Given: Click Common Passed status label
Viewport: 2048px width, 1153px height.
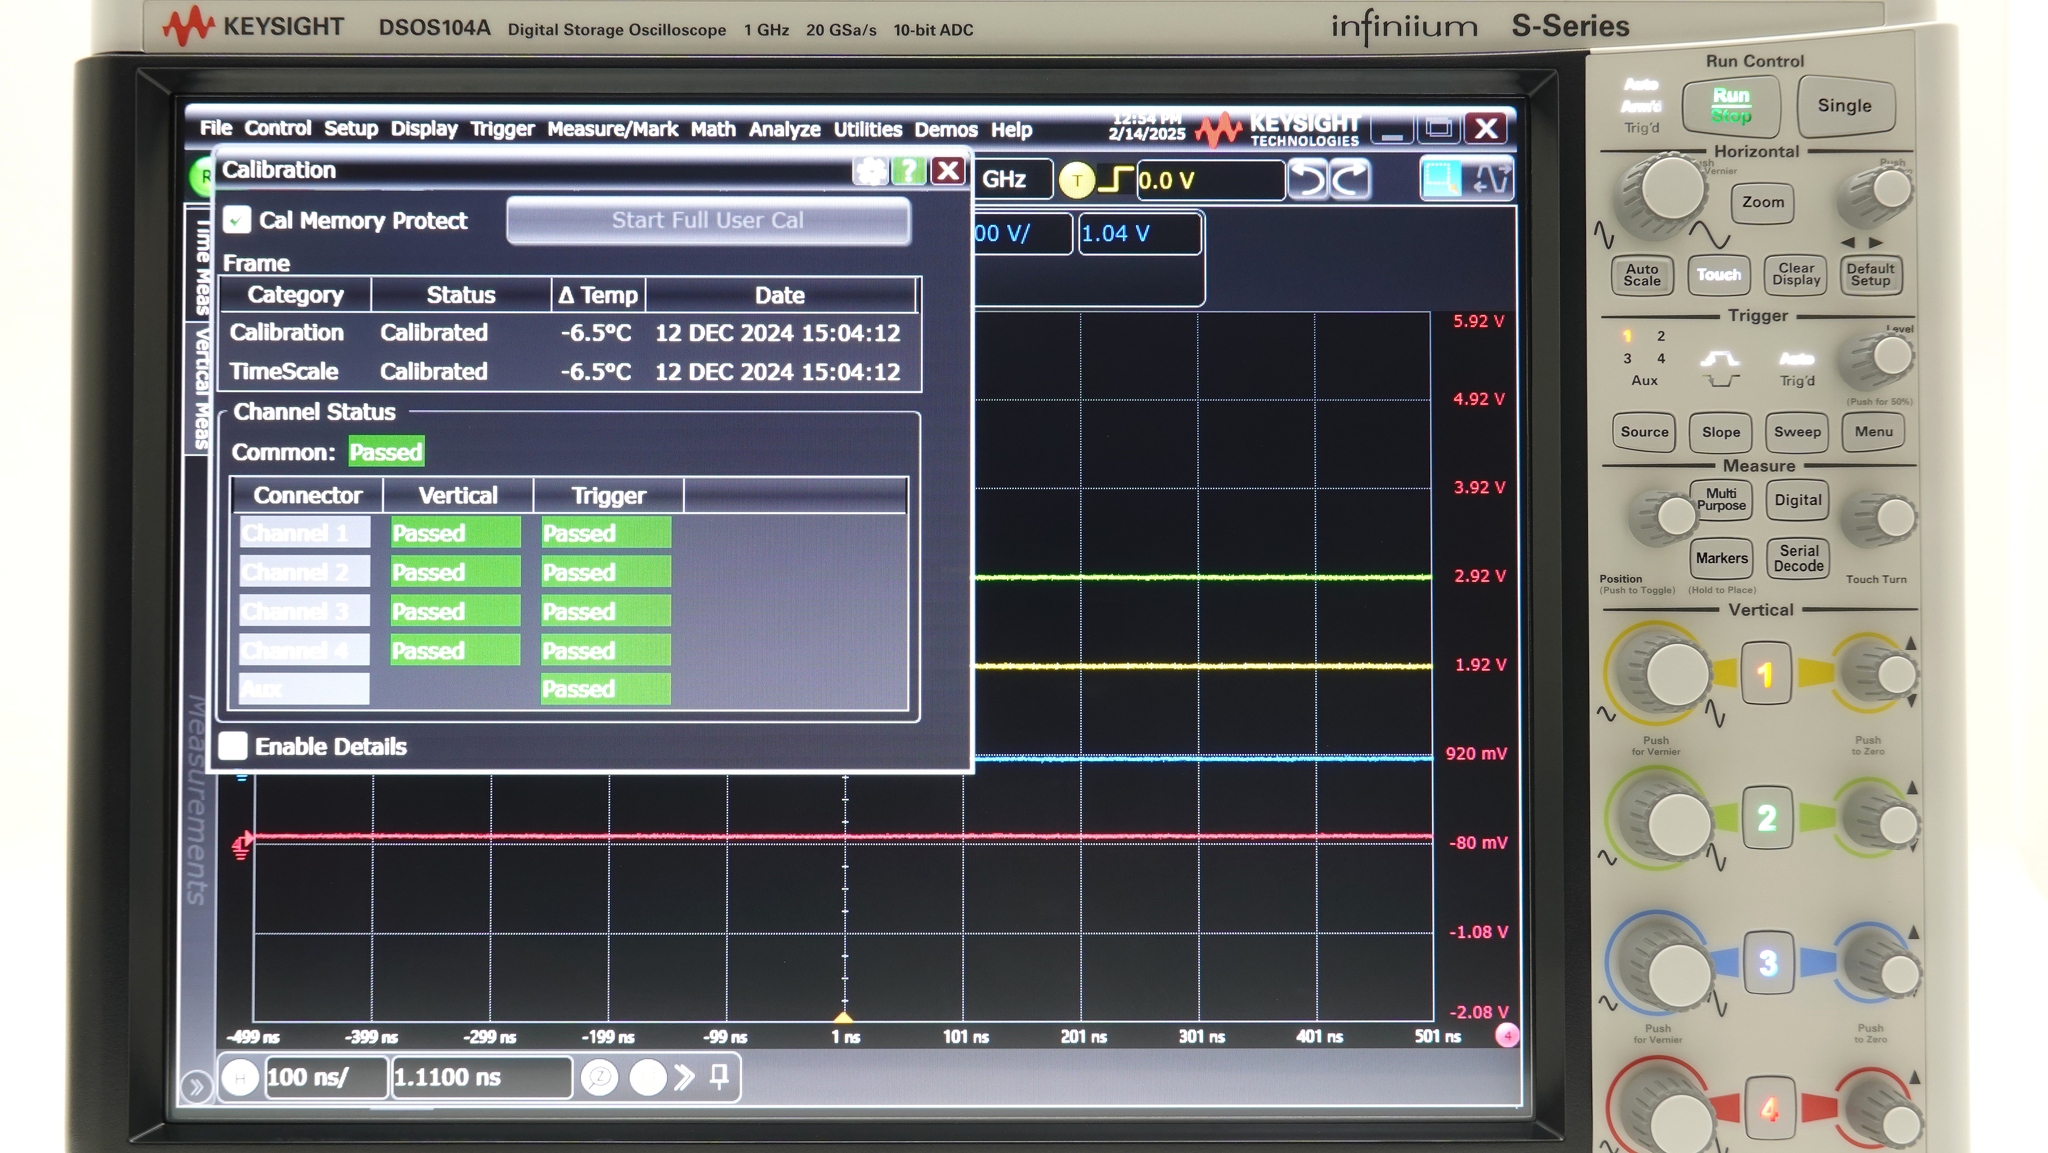Looking at the screenshot, I should (386, 452).
